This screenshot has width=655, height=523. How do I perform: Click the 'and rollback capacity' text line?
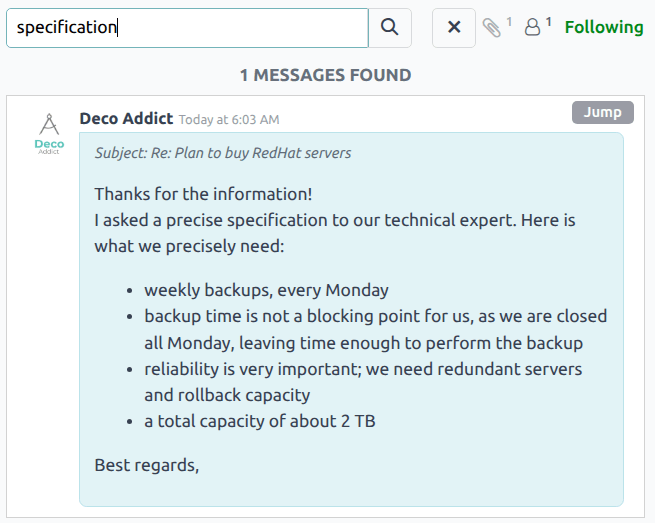(x=227, y=395)
